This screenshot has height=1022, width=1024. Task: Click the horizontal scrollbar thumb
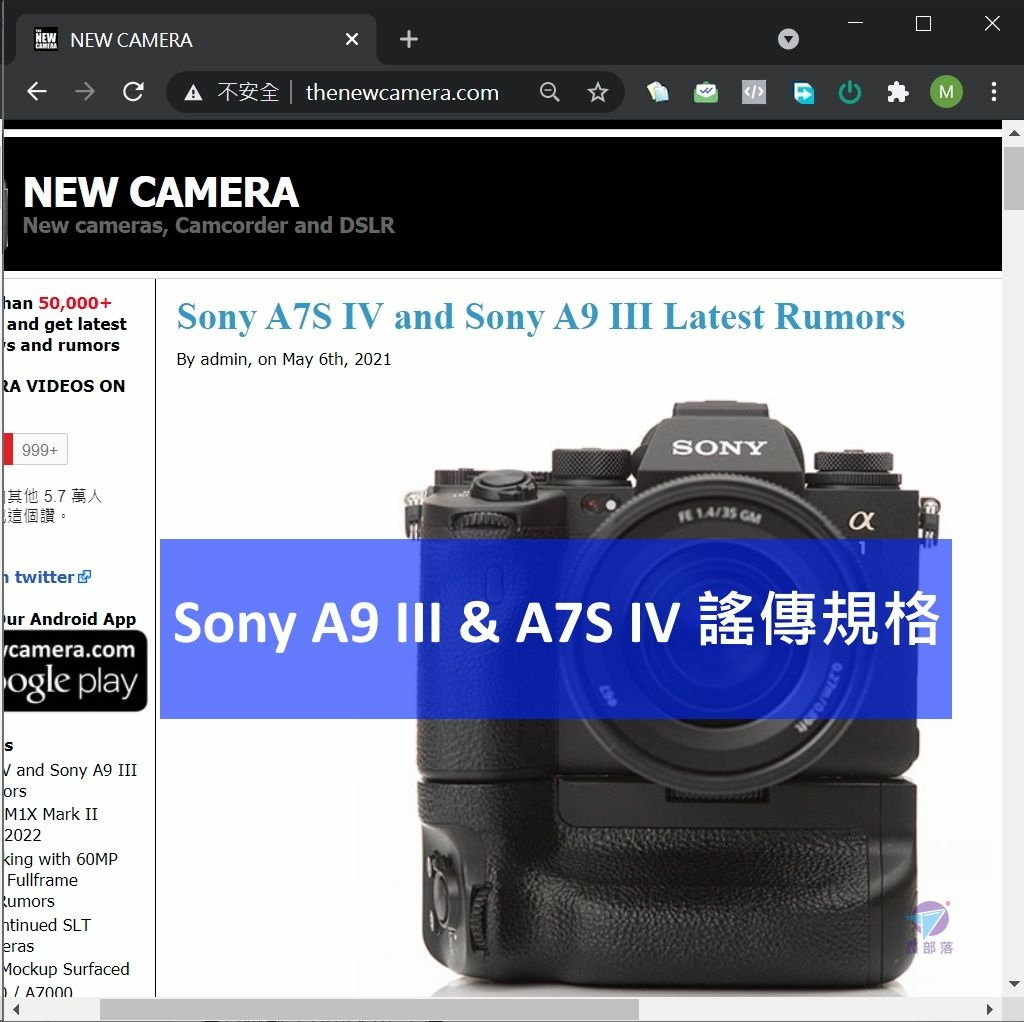pos(369,1009)
